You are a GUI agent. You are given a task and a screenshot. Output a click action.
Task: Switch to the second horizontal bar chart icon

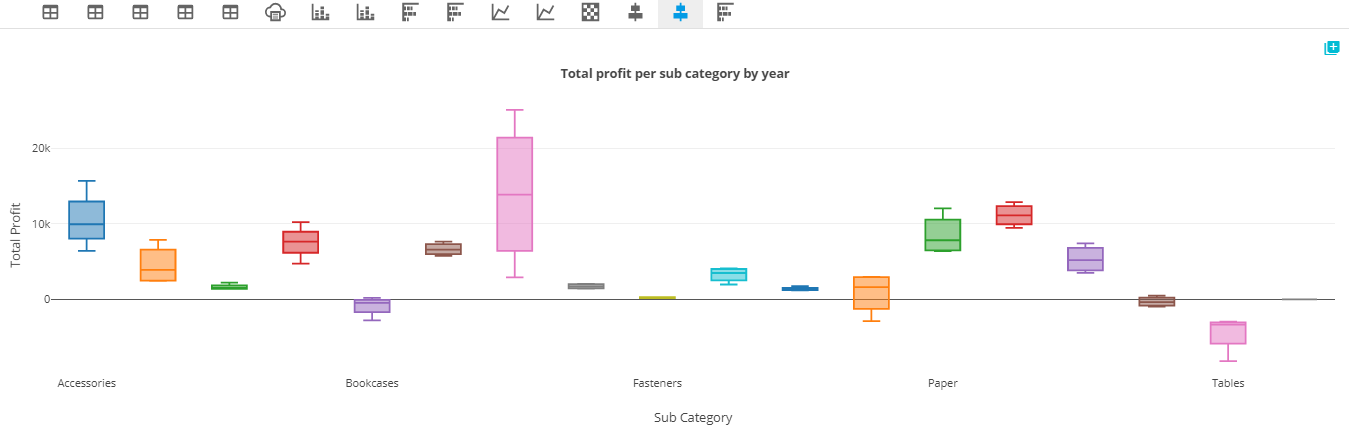pyautogui.click(x=455, y=12)
